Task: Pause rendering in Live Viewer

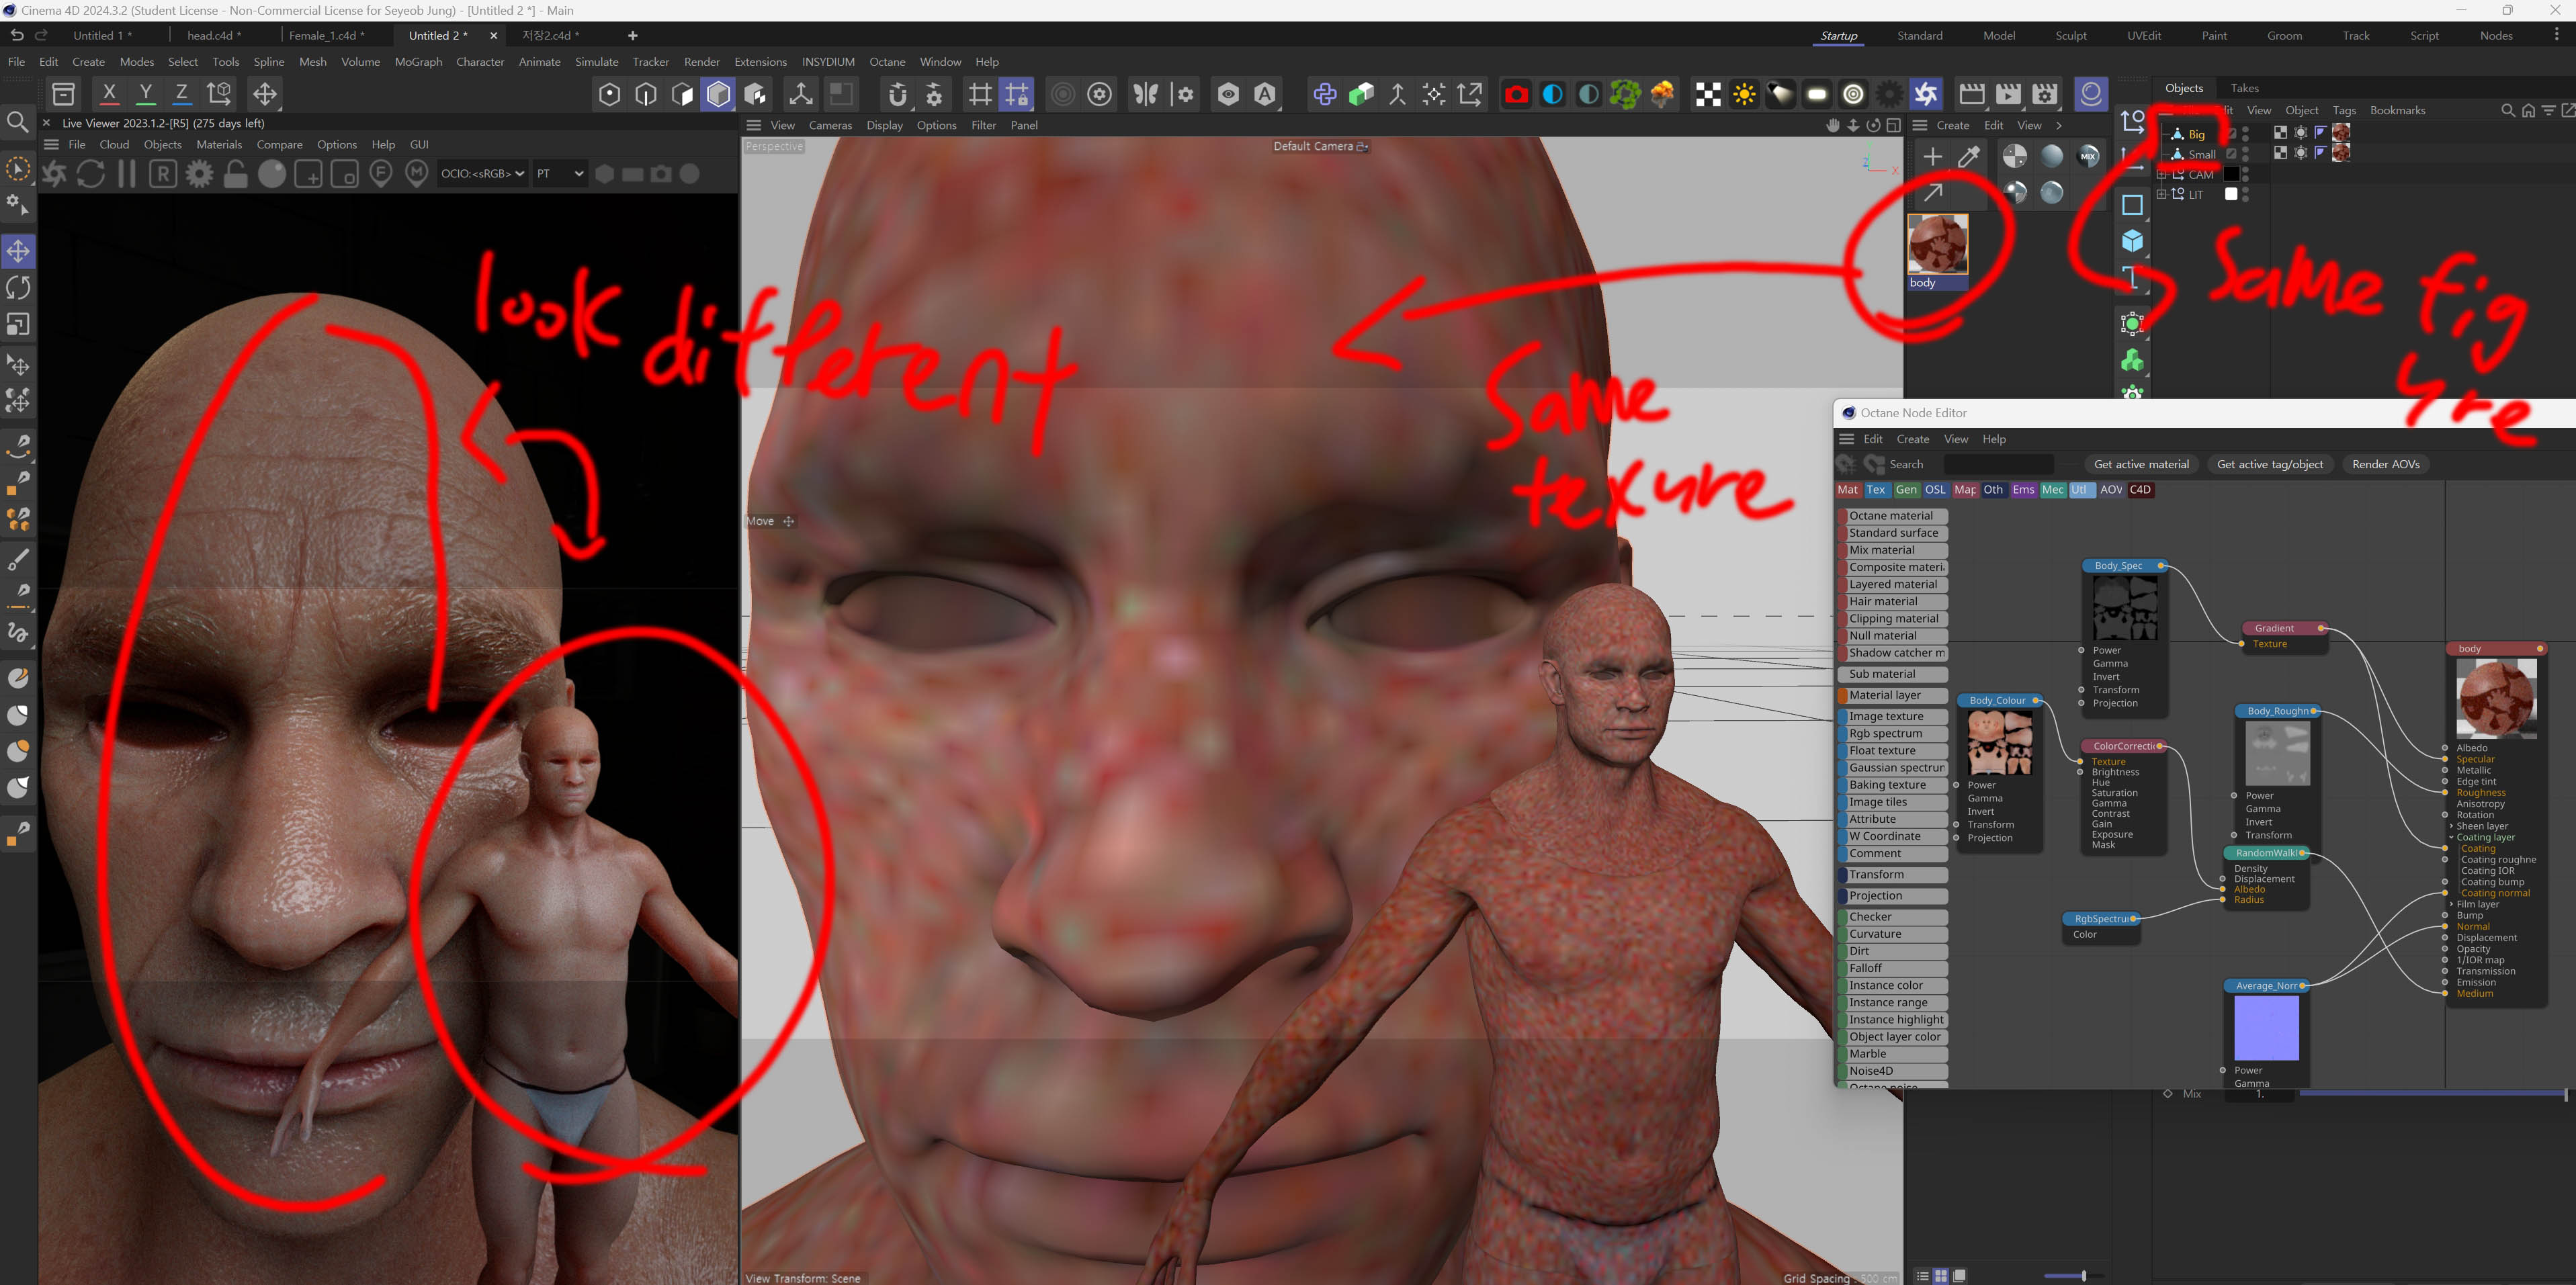Action: pos(127,174)
